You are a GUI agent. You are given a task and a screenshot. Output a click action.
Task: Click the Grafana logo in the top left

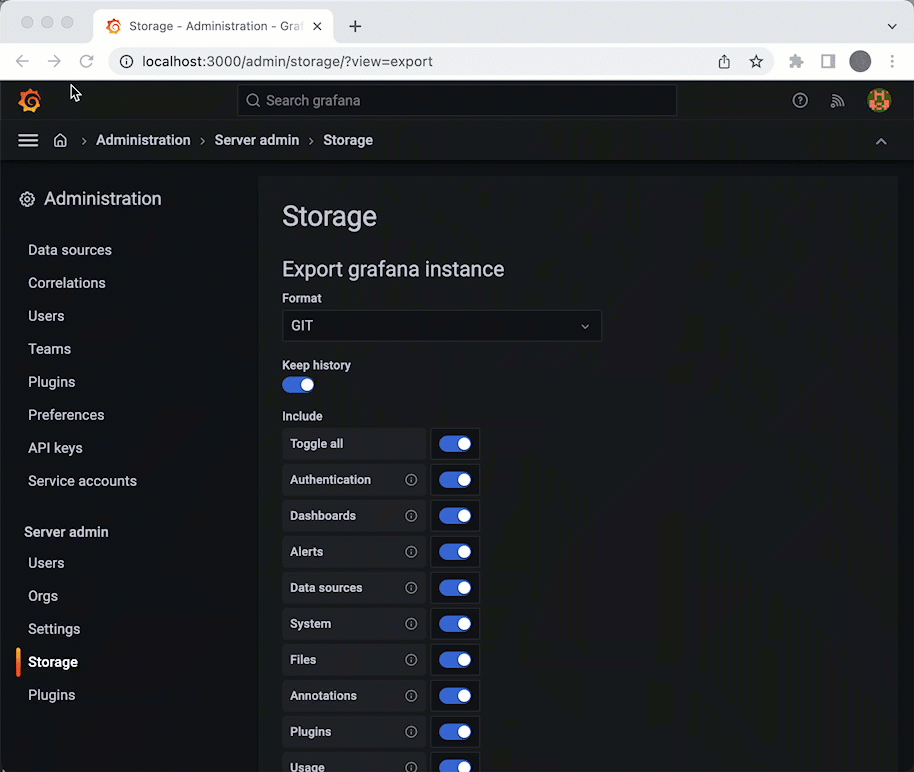click(x=28, y=100)
